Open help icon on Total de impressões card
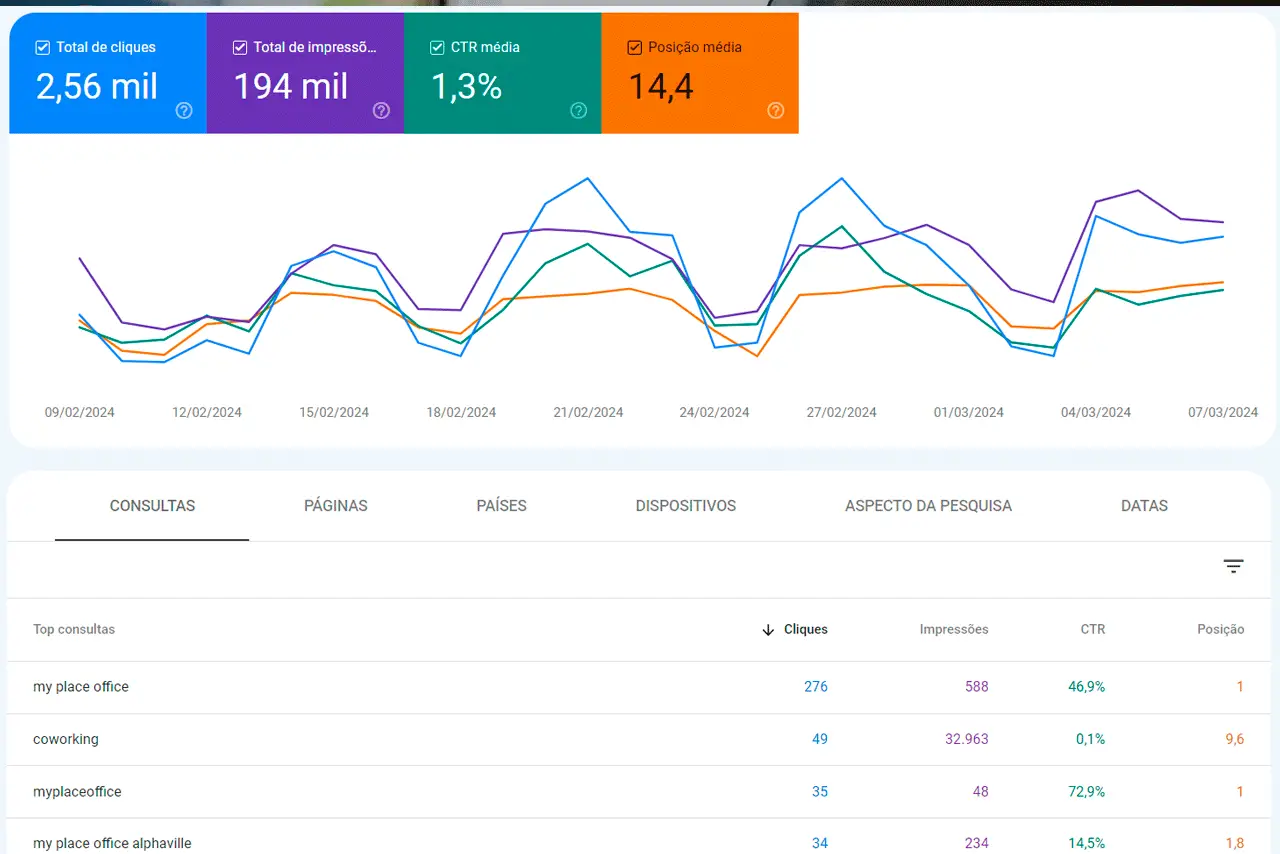This screenshot has height=854, width=1280. pos(381,111)
